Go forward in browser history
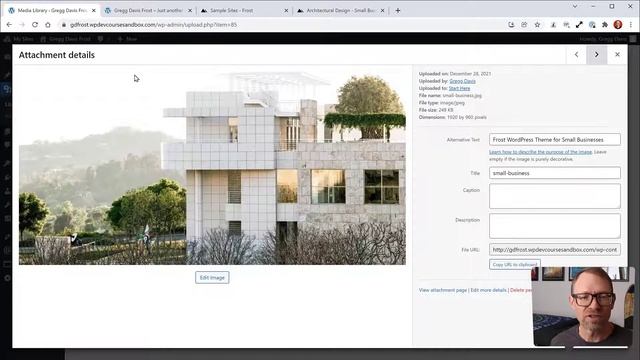Screen dimensions: 640x360 (x=22, y=25)
